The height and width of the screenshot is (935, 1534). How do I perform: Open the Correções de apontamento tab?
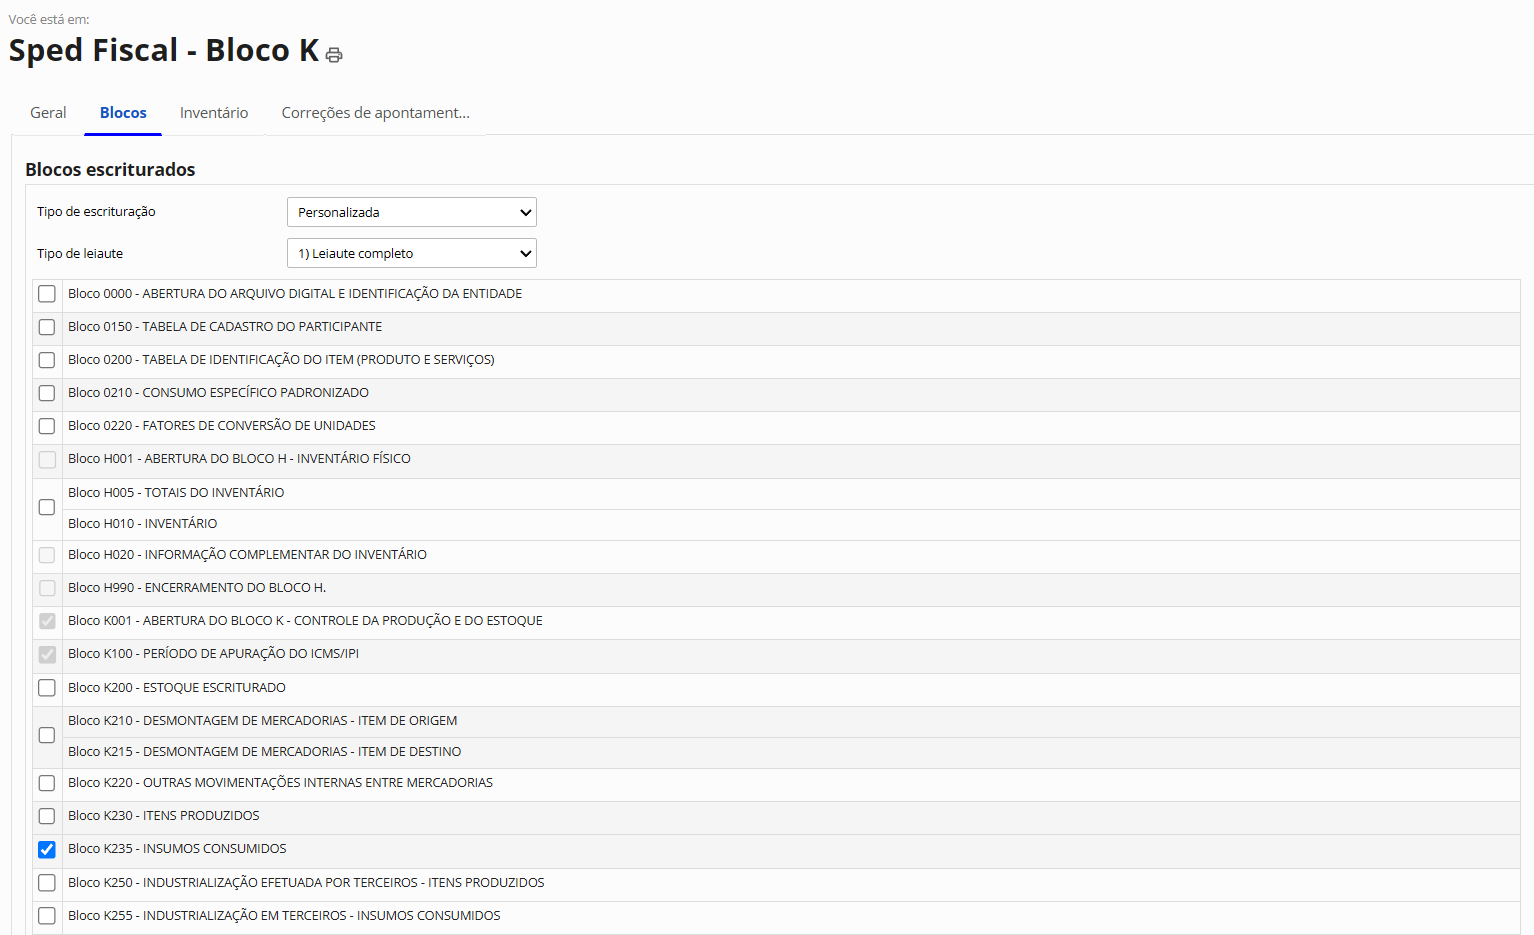(x=375, y=113)
